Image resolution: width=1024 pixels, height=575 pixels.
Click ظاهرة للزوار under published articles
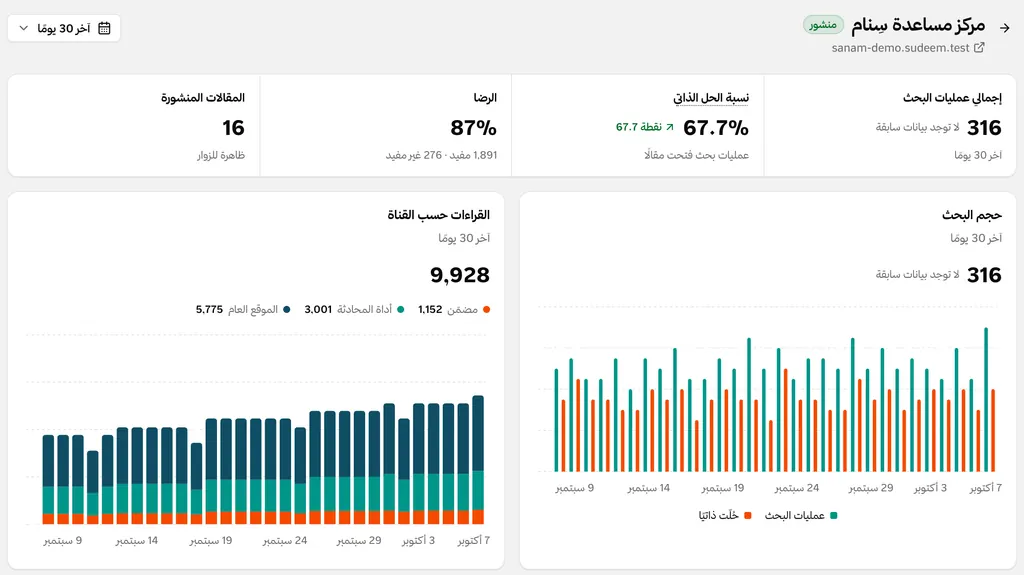[x=221, y=155]
